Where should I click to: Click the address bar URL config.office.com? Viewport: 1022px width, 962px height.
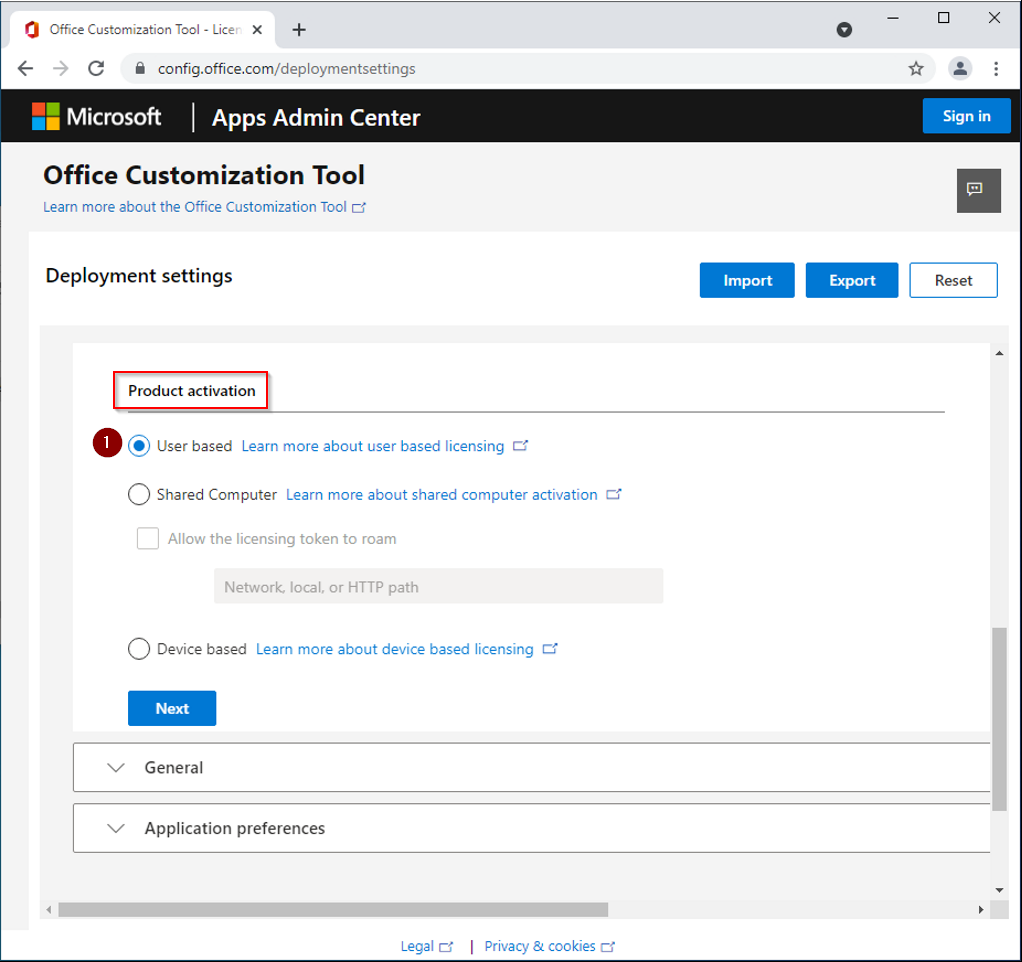coord(286,68)
